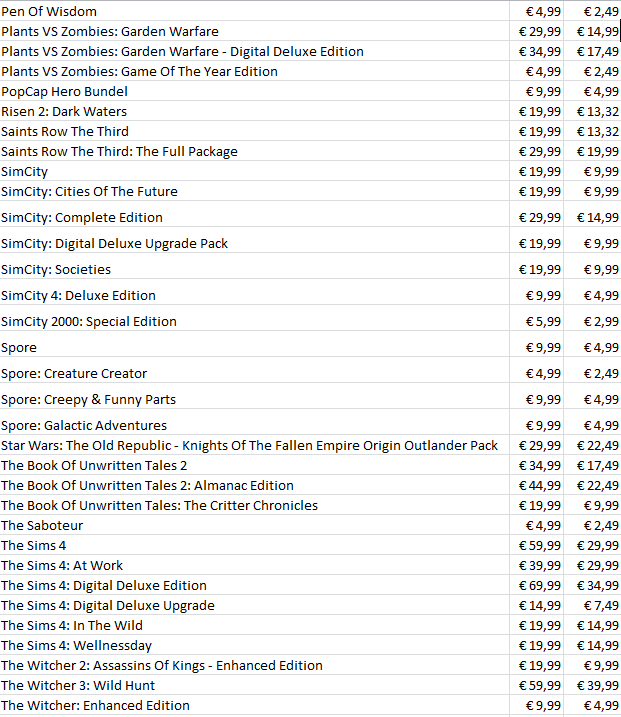Image resolution: width=621 pixels, height=717 pixels.
Task: Select 'The Witcher: Enhanced Edition' cell
Action: click(x=255, y=706)
